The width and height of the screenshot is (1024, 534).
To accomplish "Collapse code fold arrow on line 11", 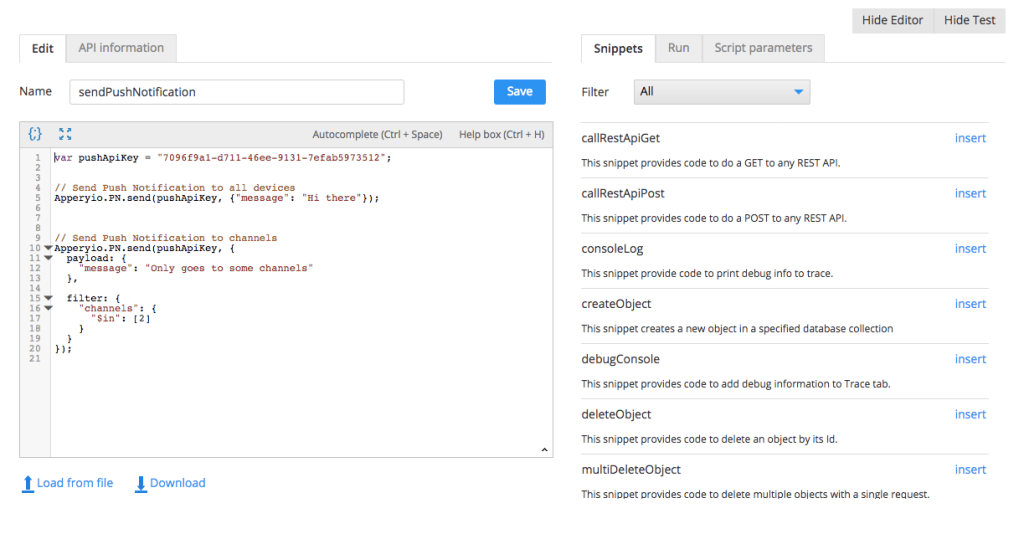I will (x=48, y=258).
